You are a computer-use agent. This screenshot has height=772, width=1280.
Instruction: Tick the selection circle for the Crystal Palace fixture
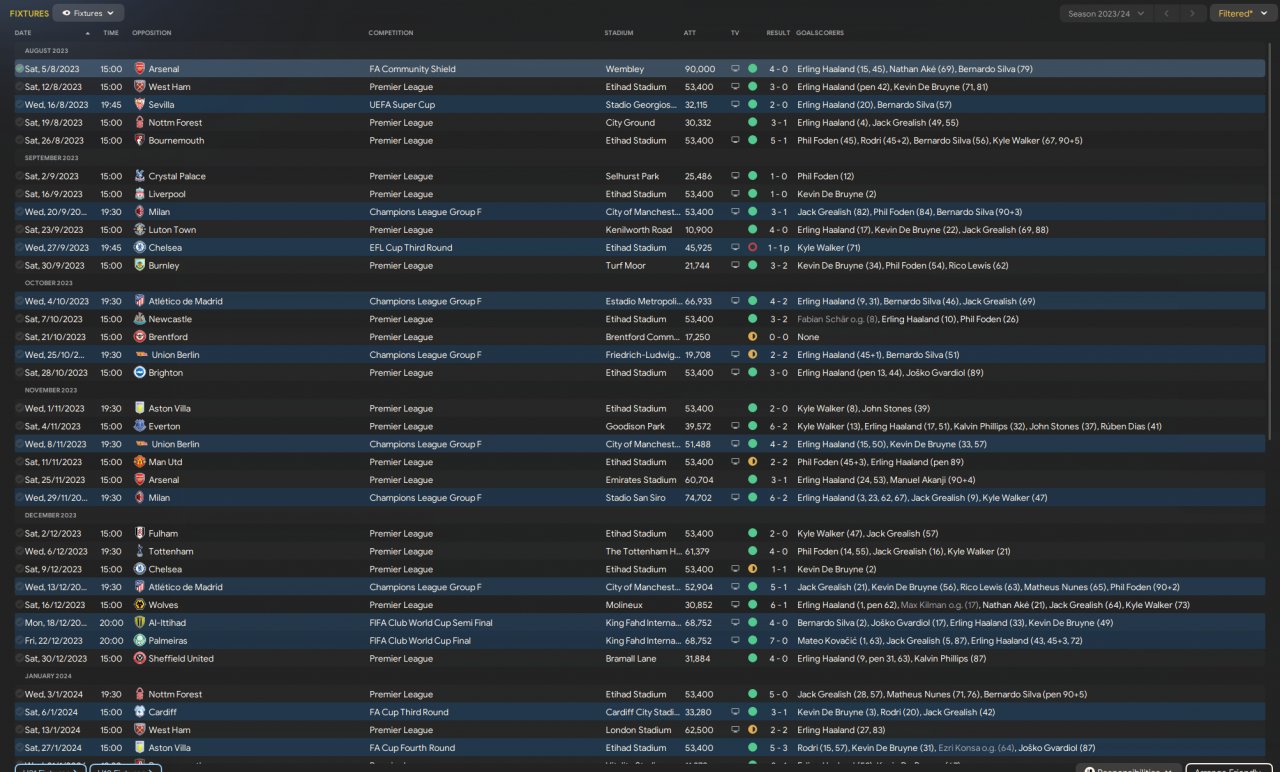click(19, 176)
